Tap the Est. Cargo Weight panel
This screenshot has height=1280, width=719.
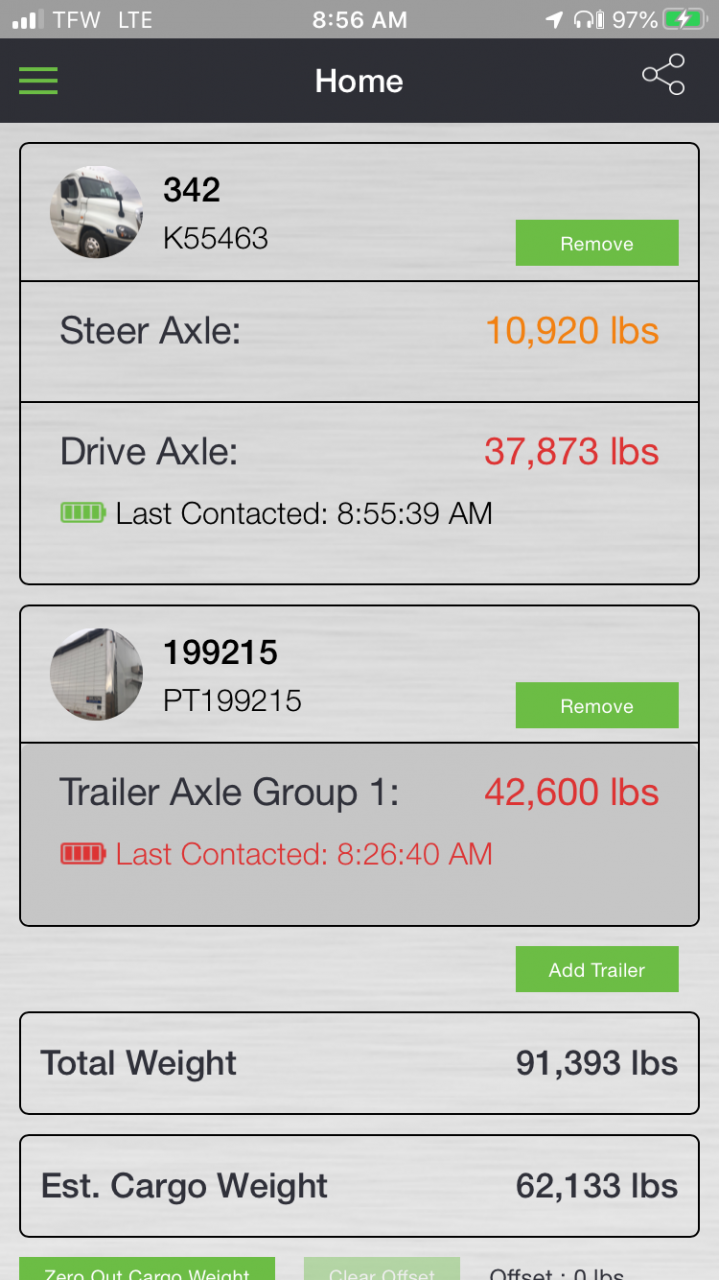(359, 1186)
